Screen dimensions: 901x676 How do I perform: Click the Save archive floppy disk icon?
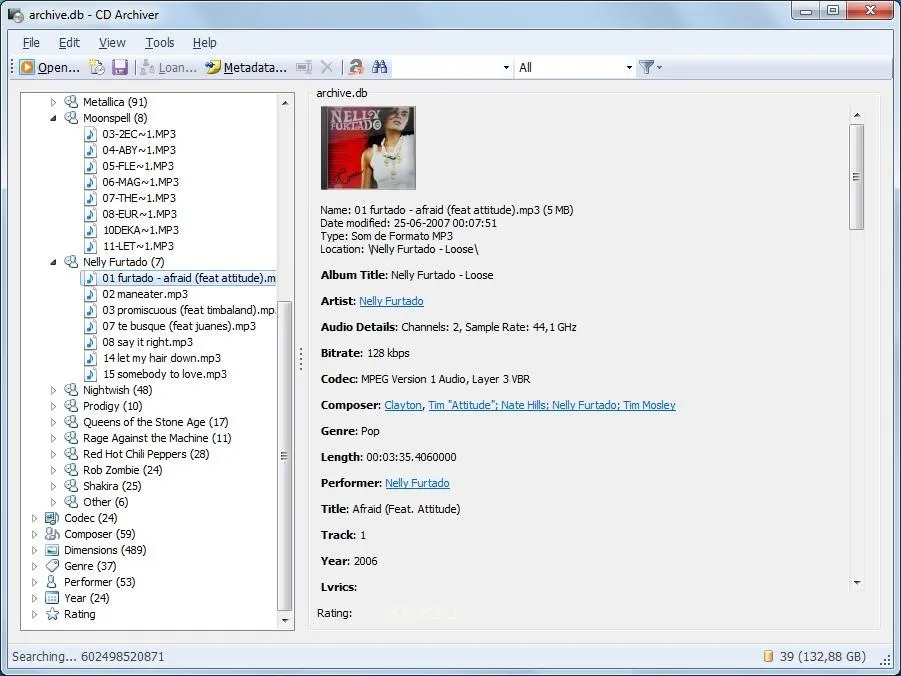(x=121, y=67)
